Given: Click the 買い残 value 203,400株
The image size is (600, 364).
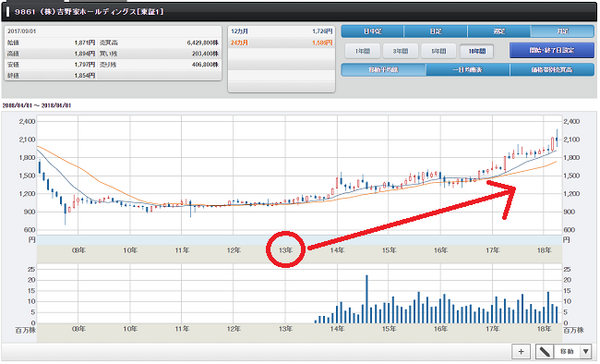Looking at the screenshot, I should click(205, 54).
